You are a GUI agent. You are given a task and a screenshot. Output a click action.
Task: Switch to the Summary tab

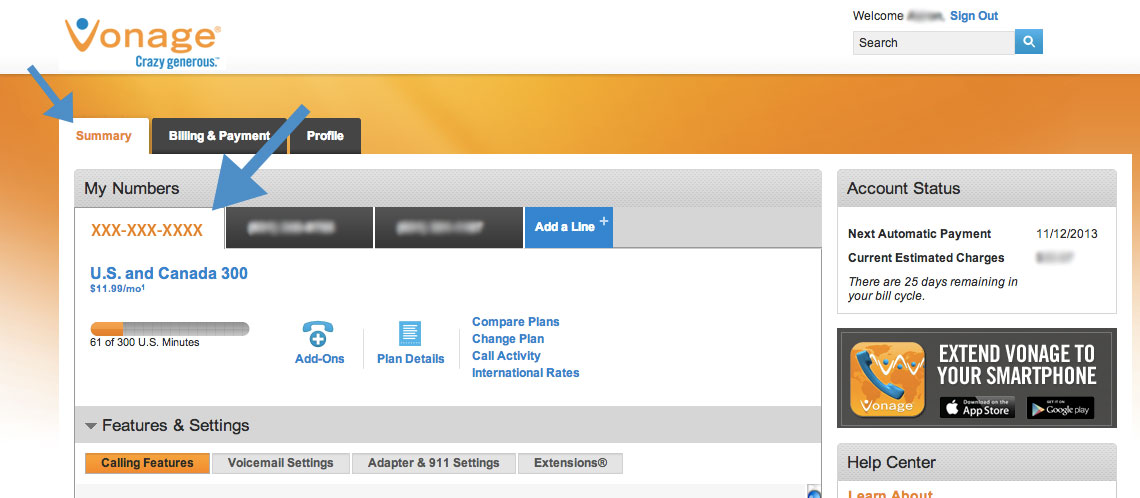point(104,136)
